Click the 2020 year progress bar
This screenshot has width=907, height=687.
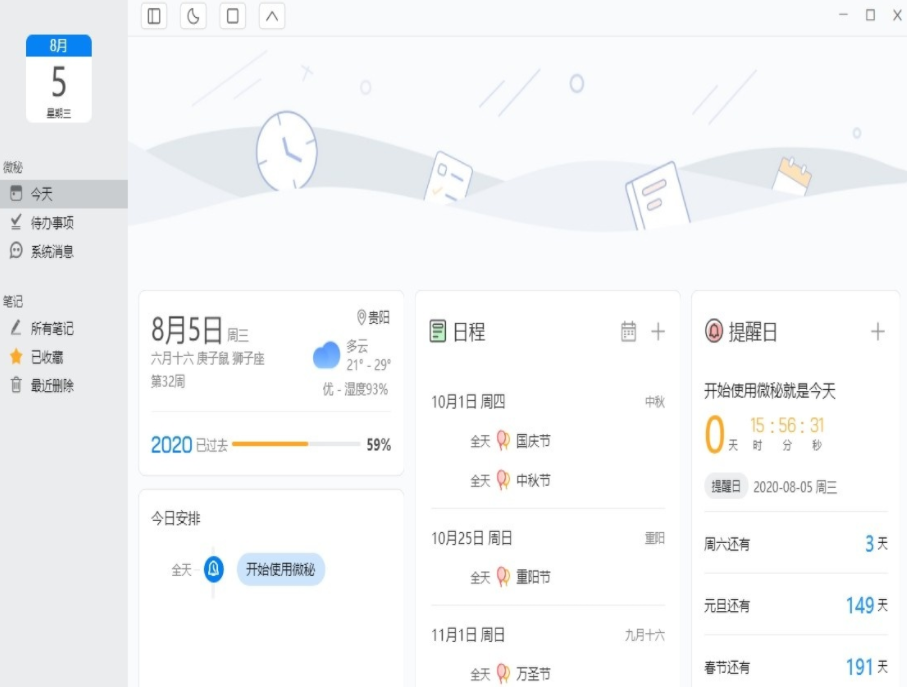pyautogui.click(x=296, y=444)
